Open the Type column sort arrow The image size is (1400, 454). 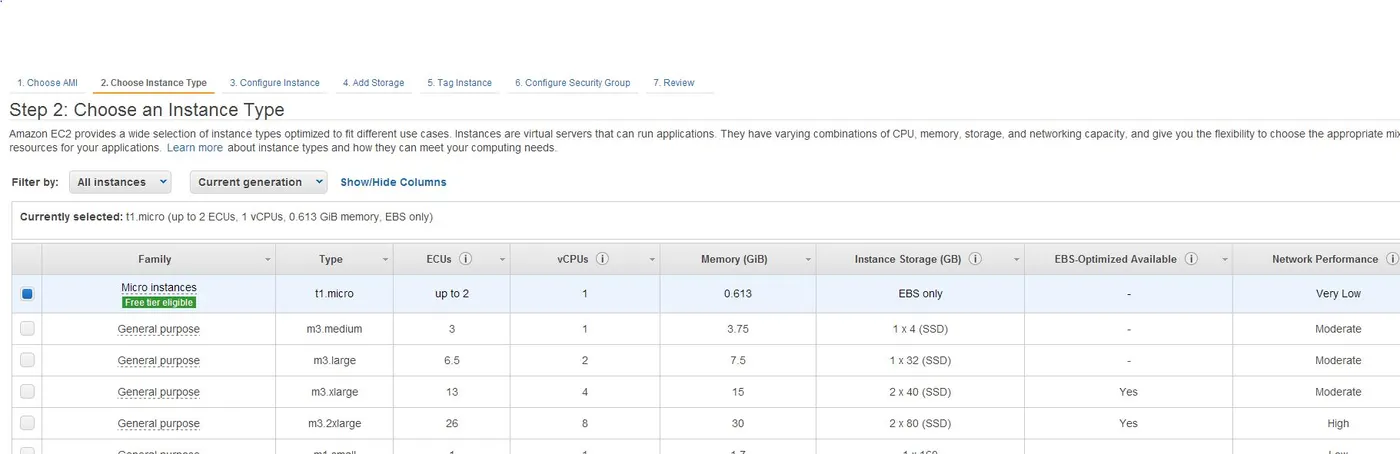386,260
